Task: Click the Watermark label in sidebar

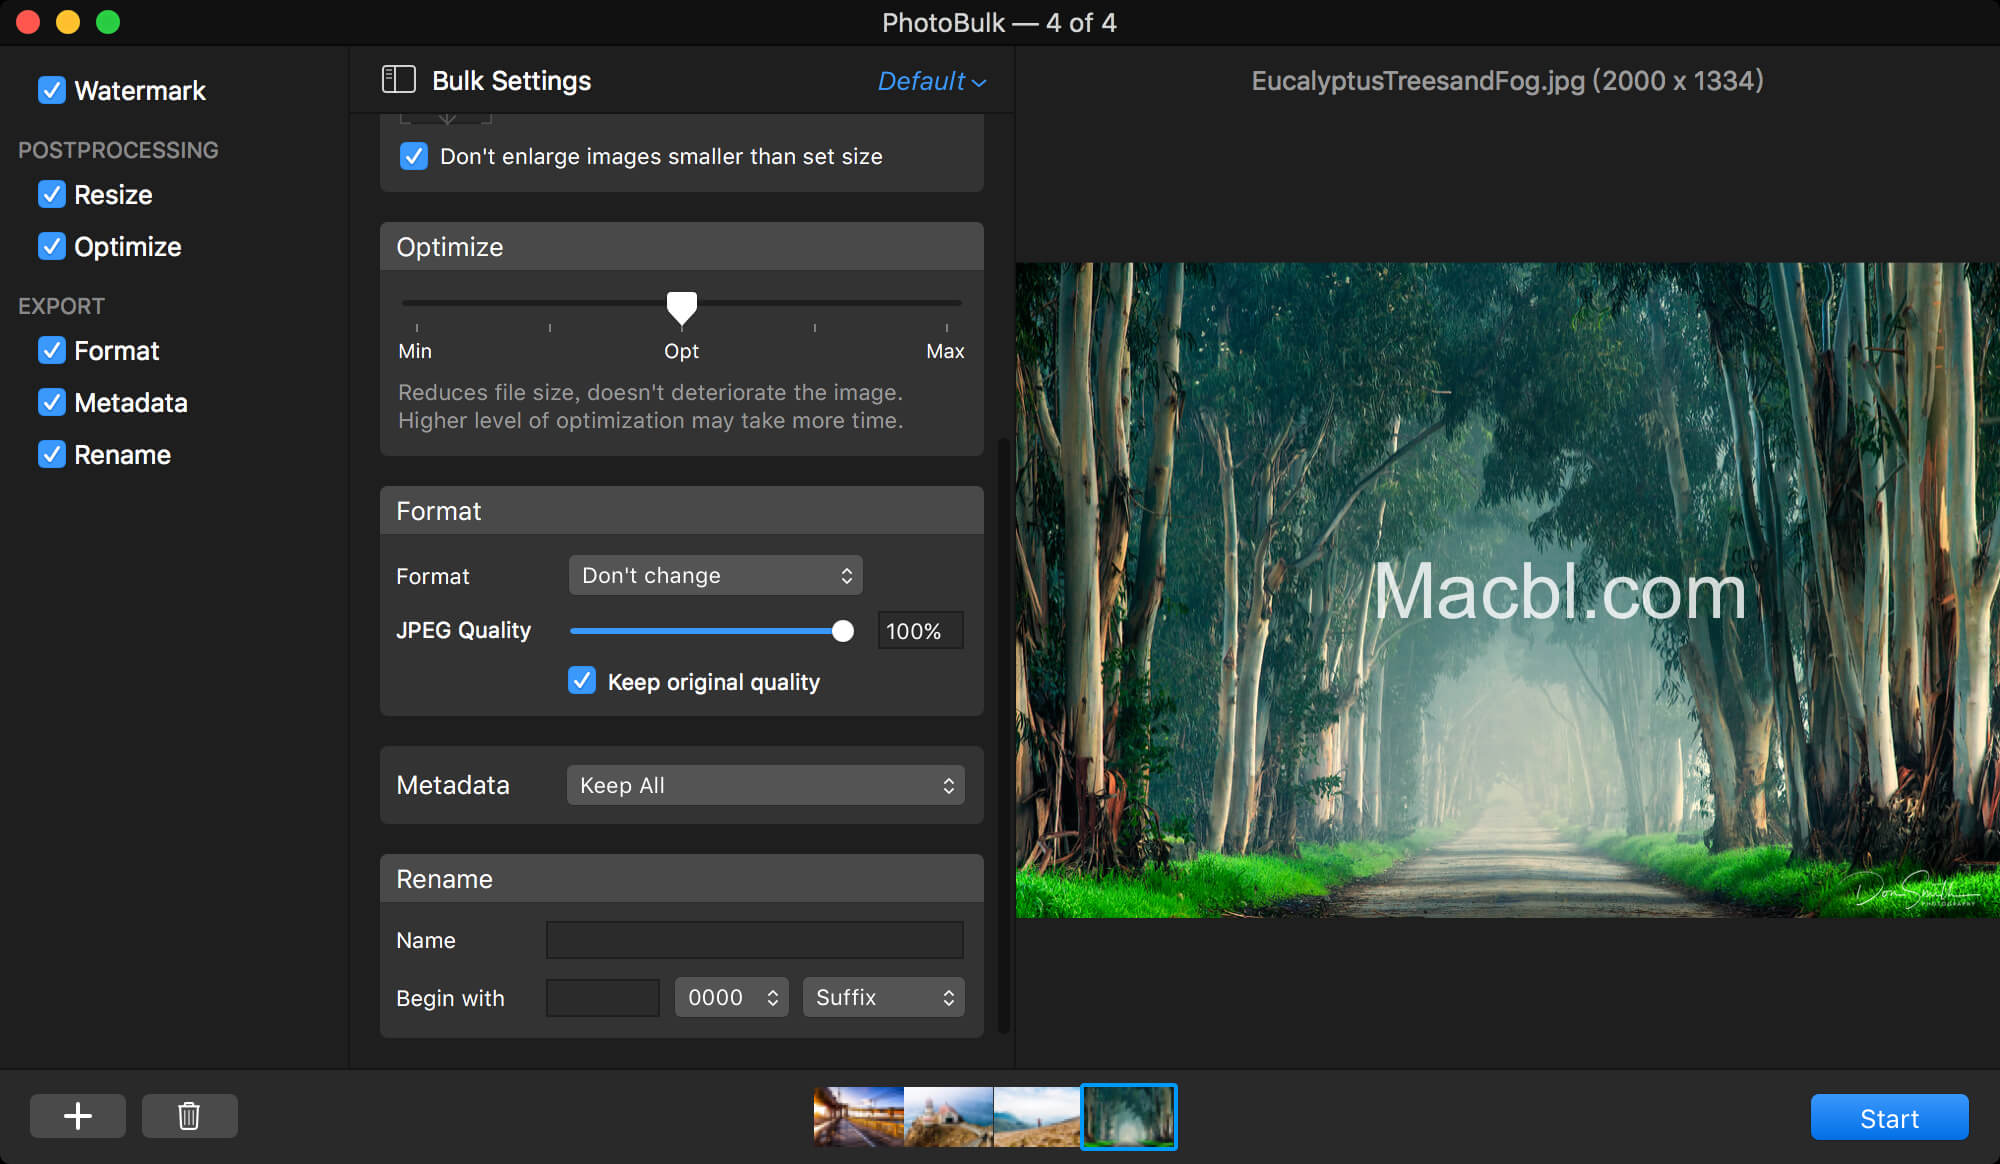Action: 140,91
